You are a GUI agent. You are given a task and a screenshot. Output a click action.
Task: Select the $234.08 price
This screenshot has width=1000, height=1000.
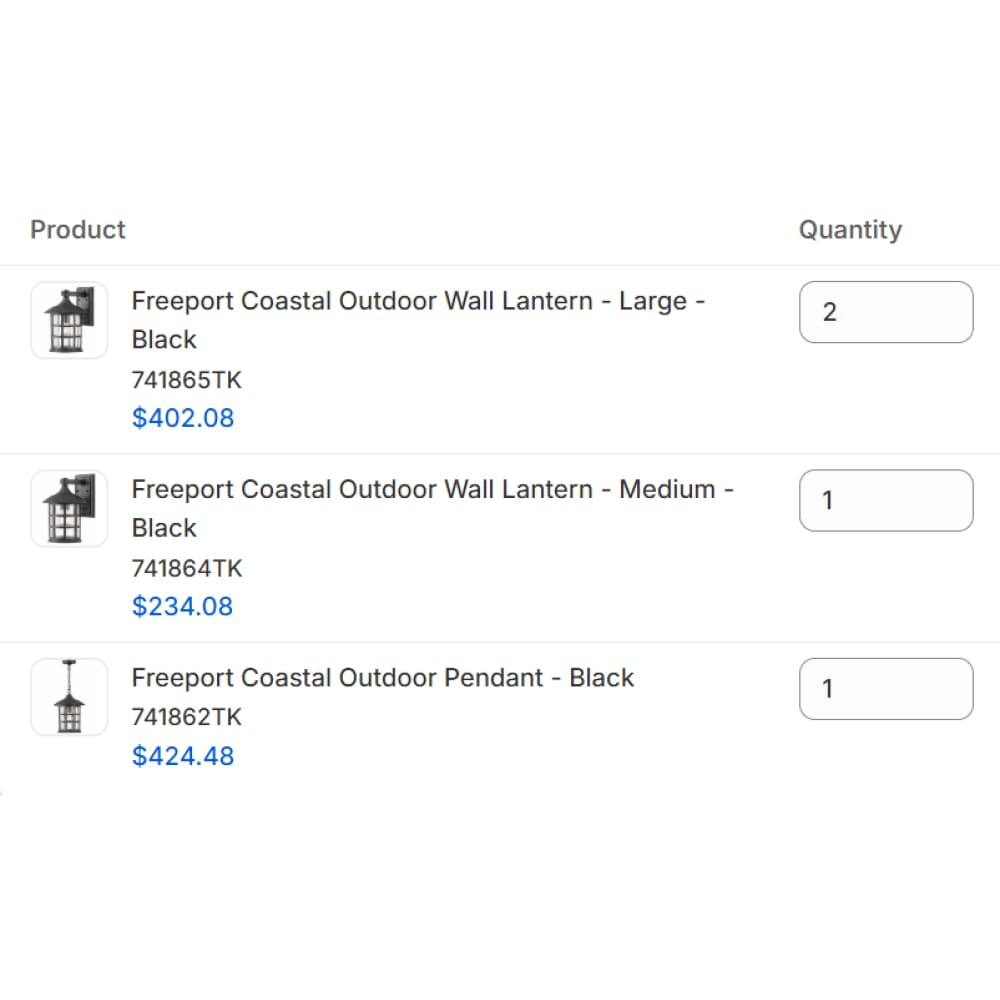182,606
